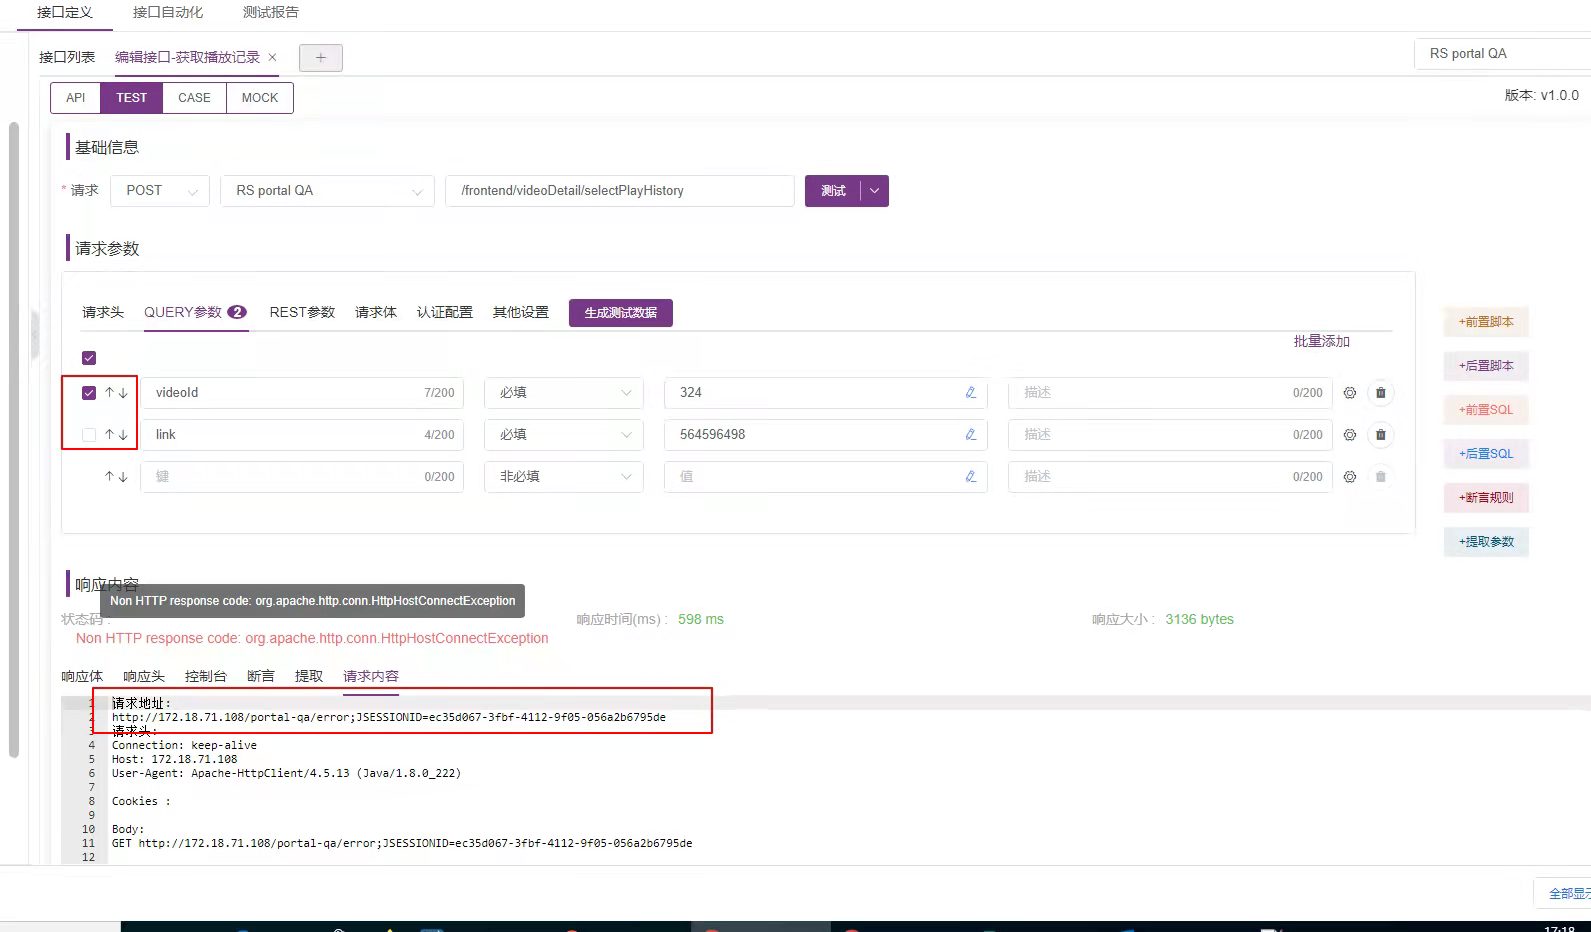Move link row down with arrow
The image size is (1591, 932).
click(x=123, y=435)
